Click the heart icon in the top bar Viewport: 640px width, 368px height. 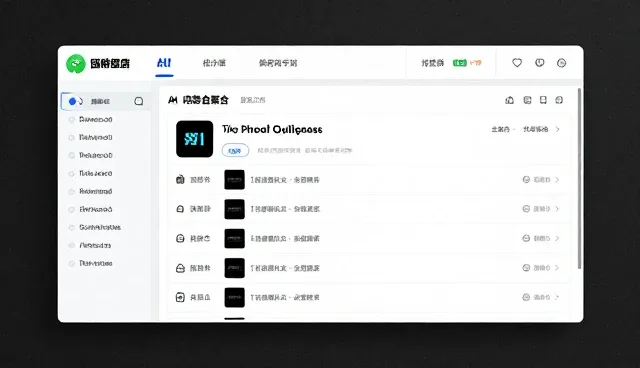tap(517, 63)
